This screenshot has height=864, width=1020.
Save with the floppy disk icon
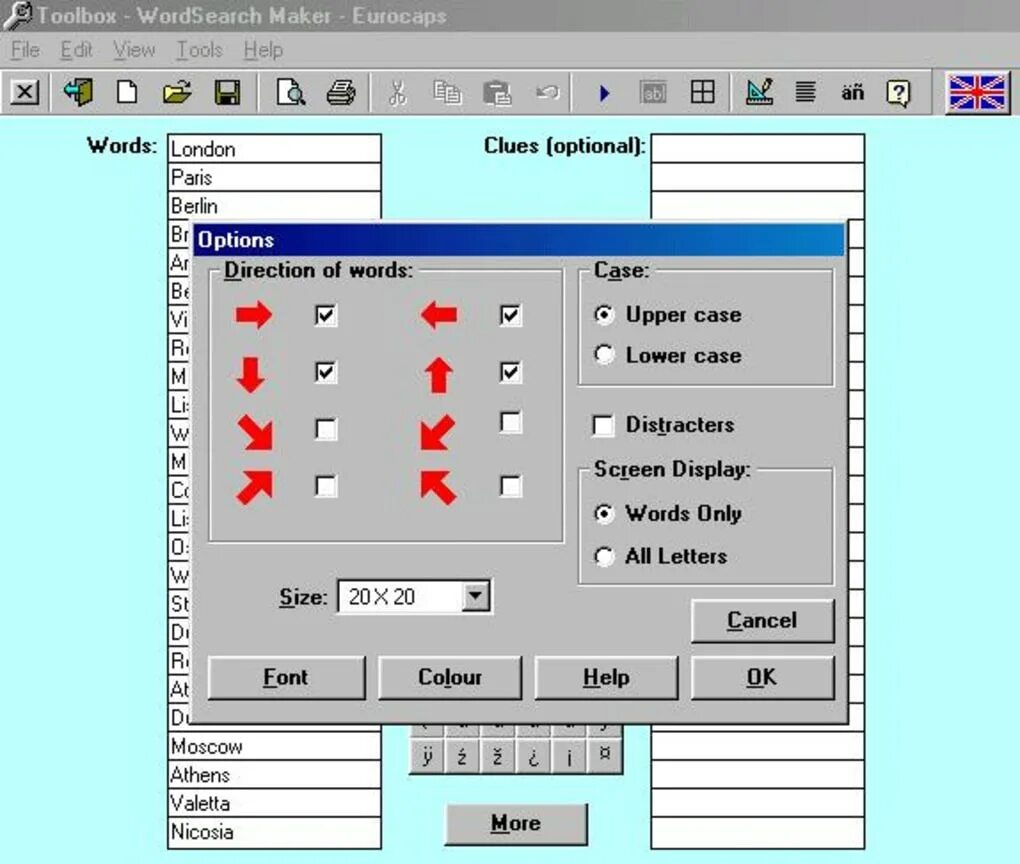(227, 92)
